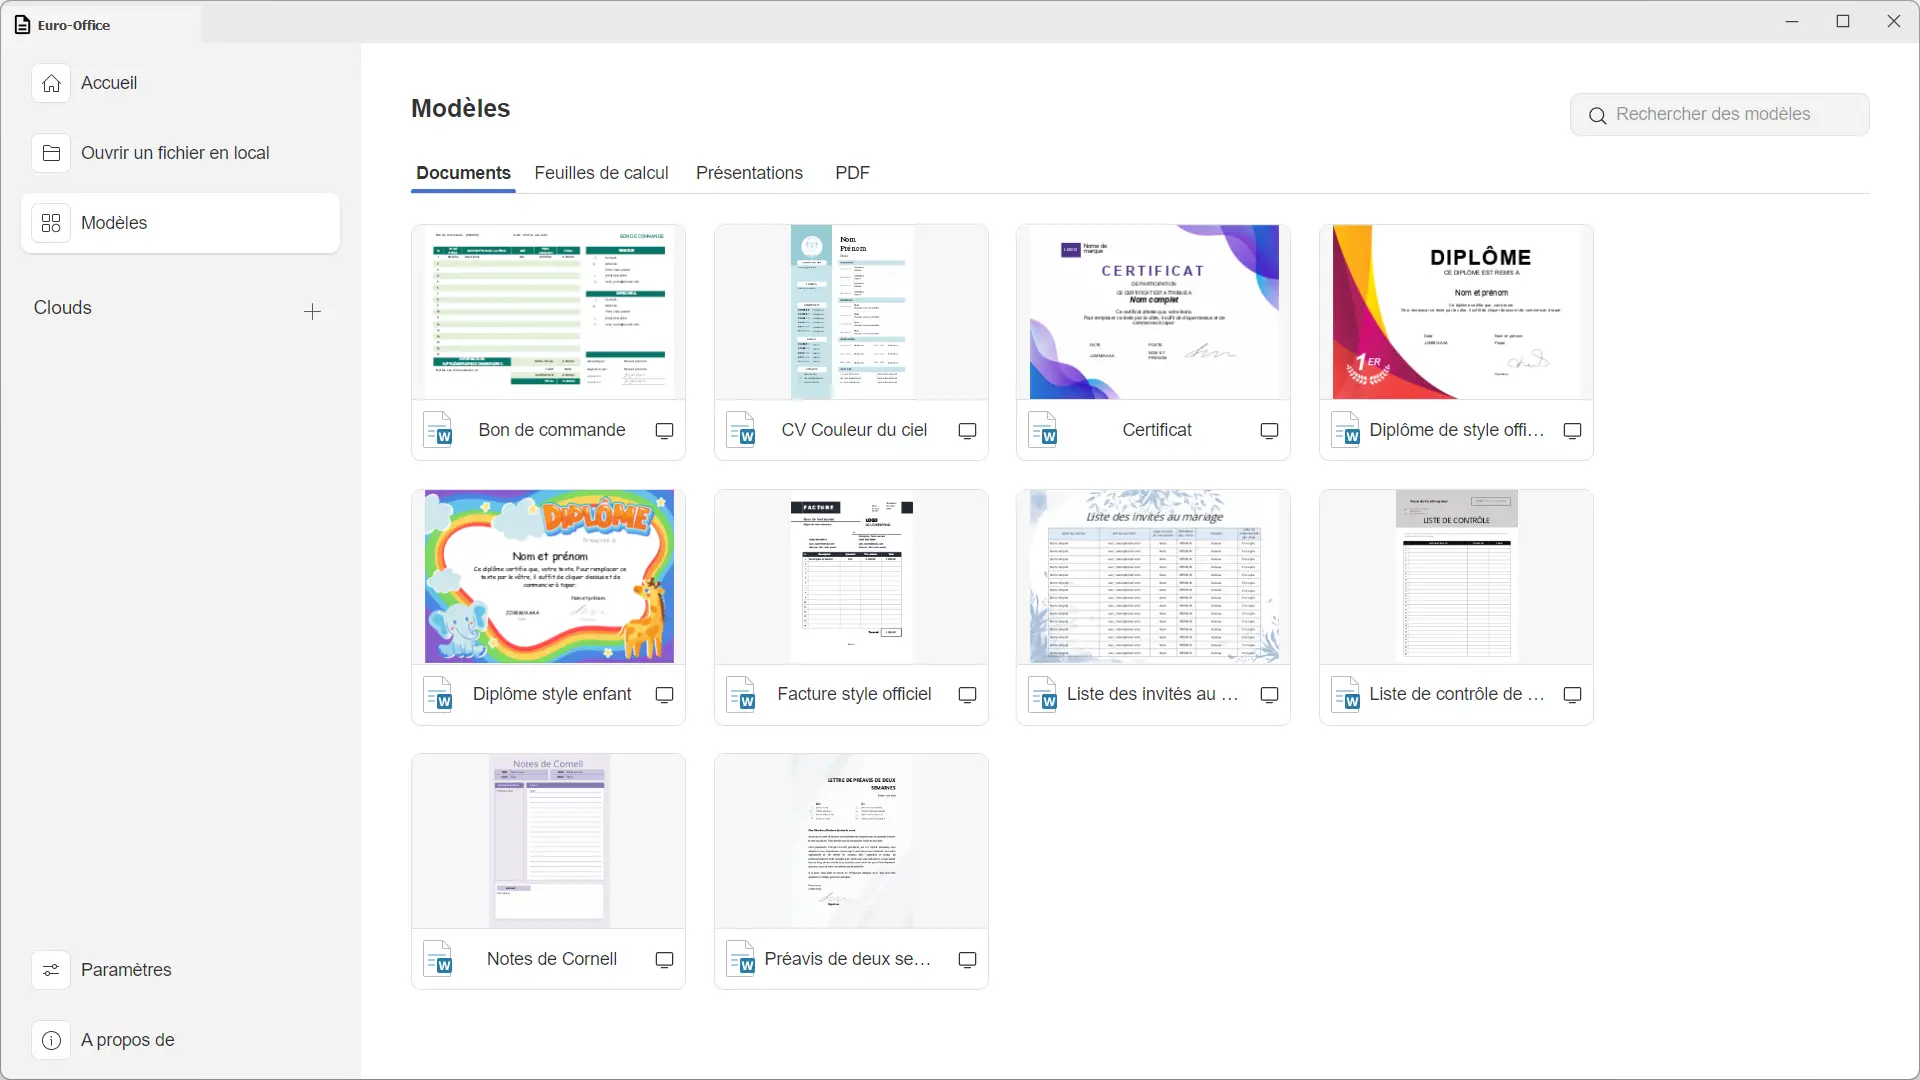Open the CV Couleur du ciel thumbnail

pyautogui.click(x=851, y=312)
